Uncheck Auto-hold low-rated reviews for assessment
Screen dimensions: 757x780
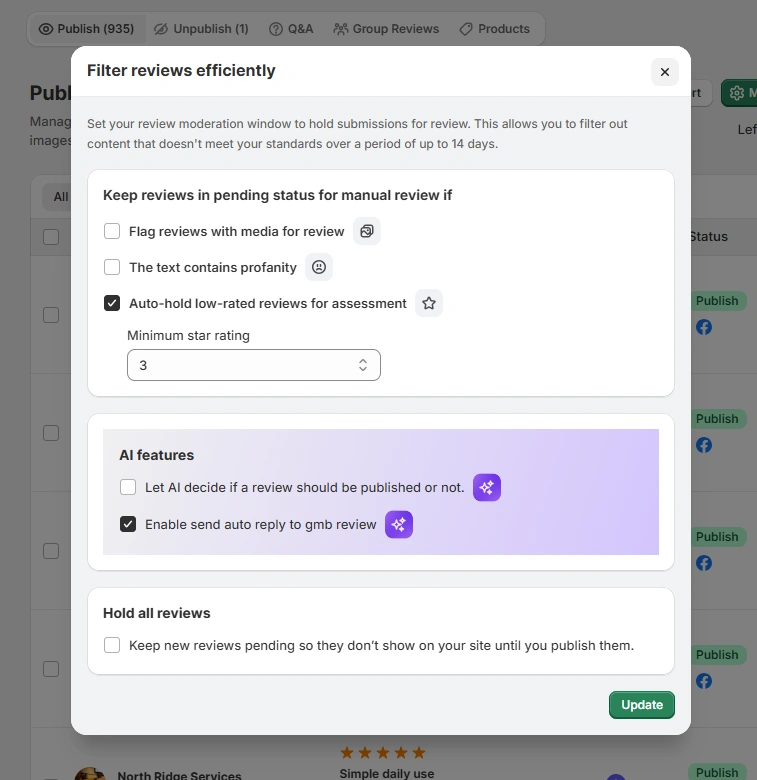(112, 303)
